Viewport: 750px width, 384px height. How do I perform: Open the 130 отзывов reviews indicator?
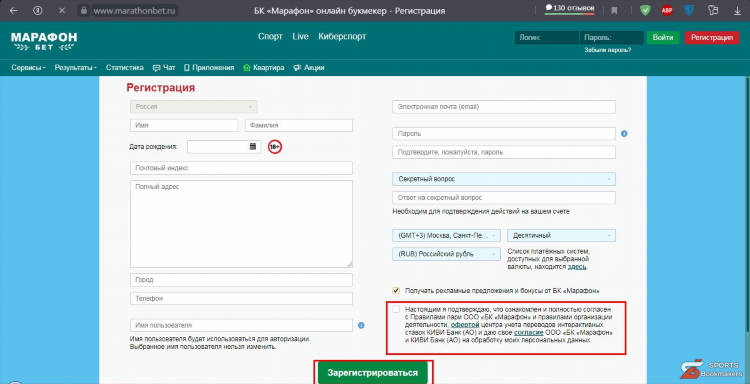tap(570, 9)
